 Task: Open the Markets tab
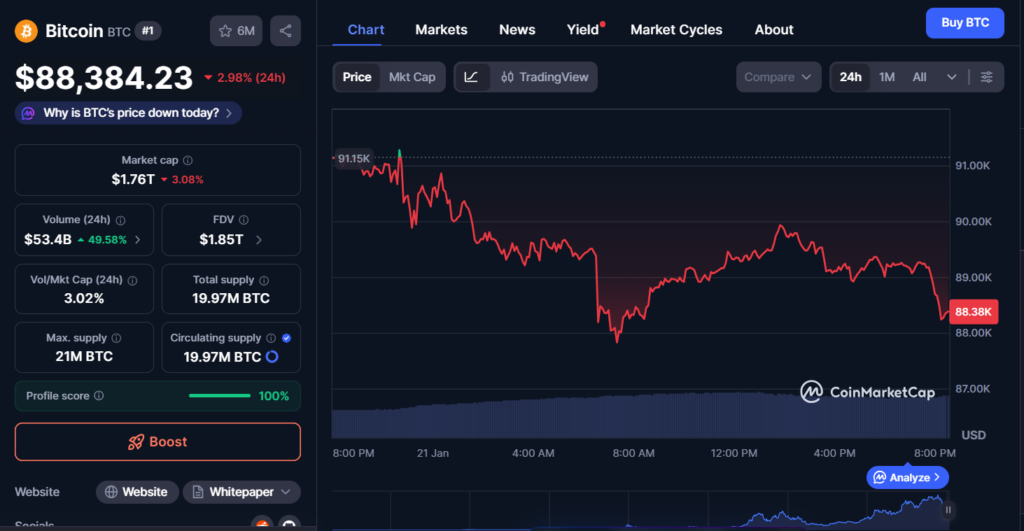point(441,30)
